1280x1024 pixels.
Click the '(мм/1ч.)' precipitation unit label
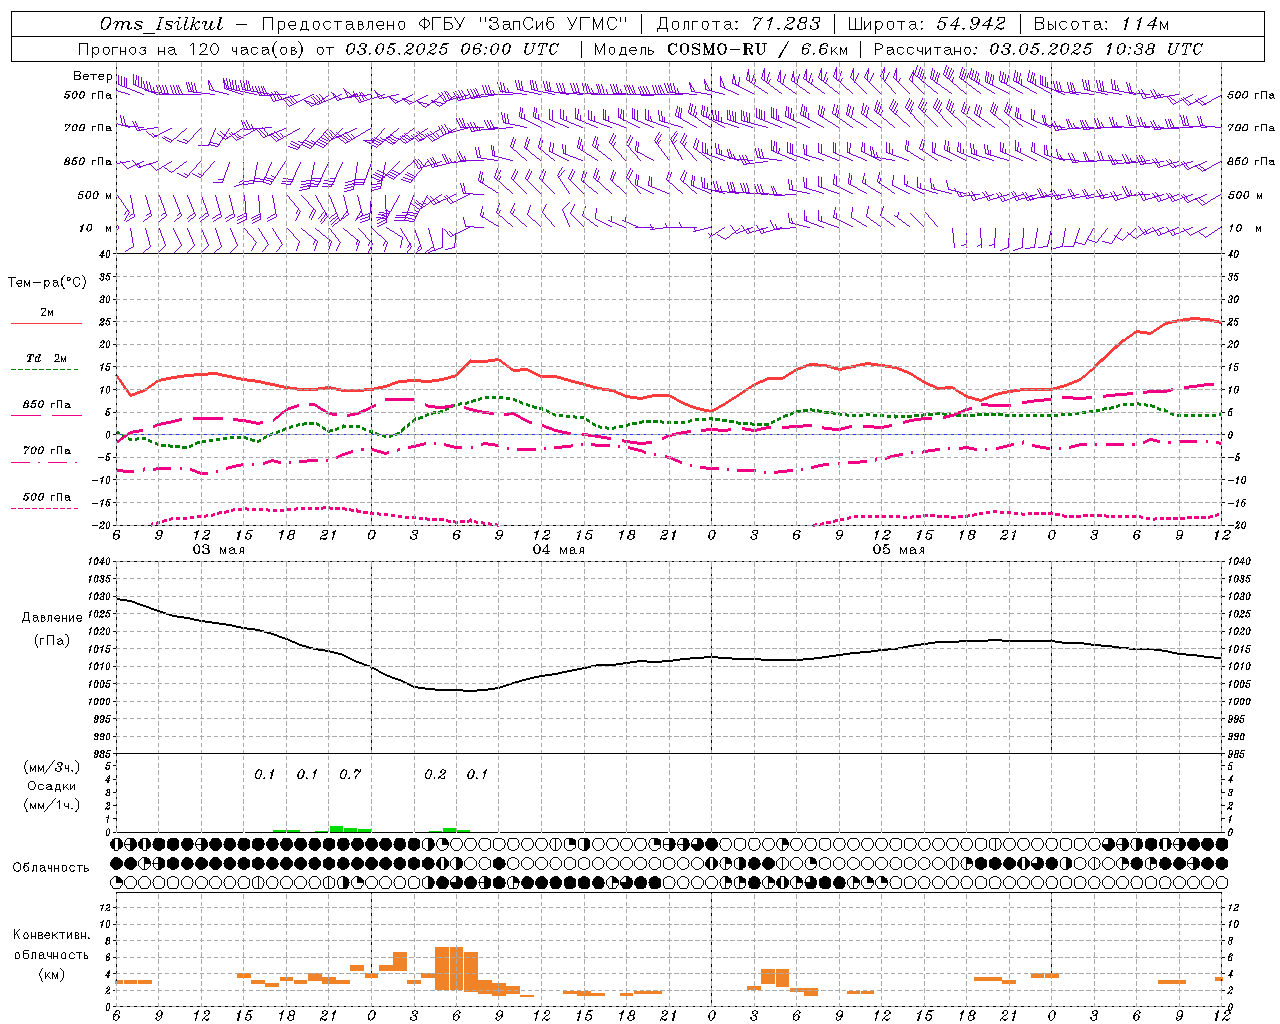52,805
